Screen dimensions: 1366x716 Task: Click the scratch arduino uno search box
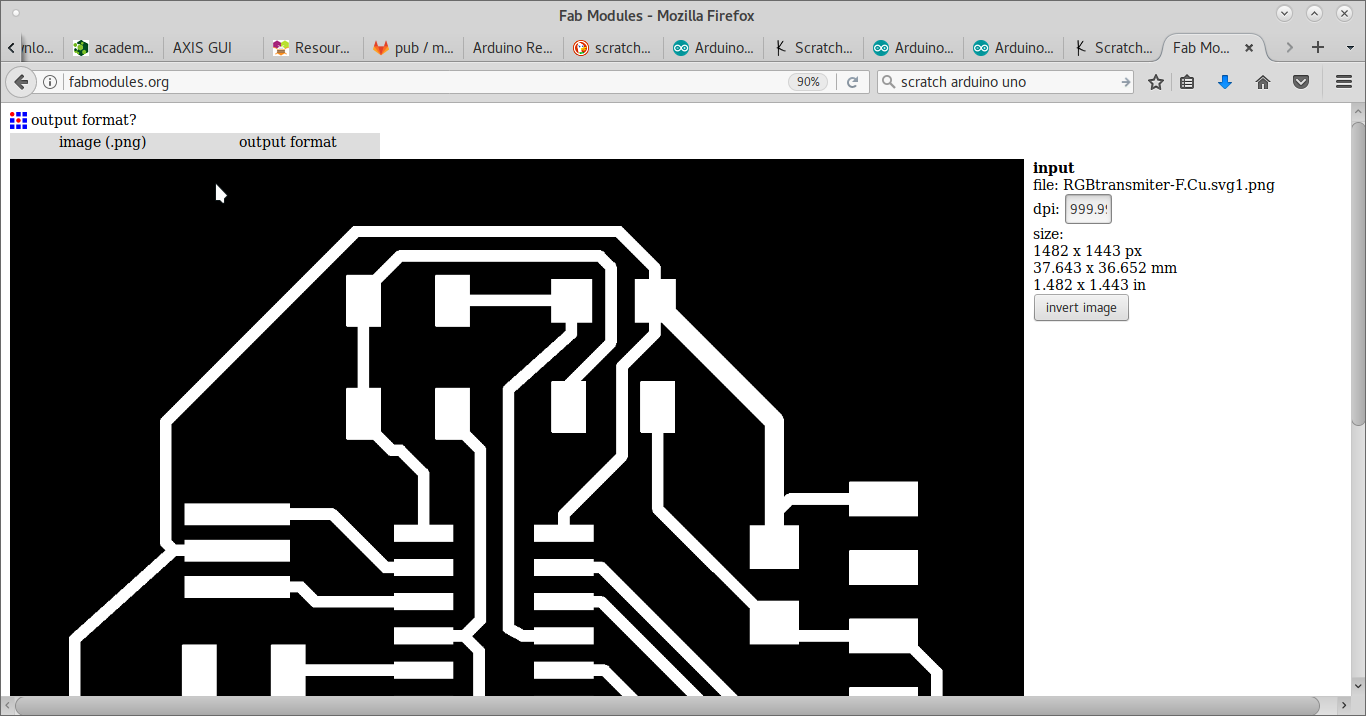pos(1007,82)
